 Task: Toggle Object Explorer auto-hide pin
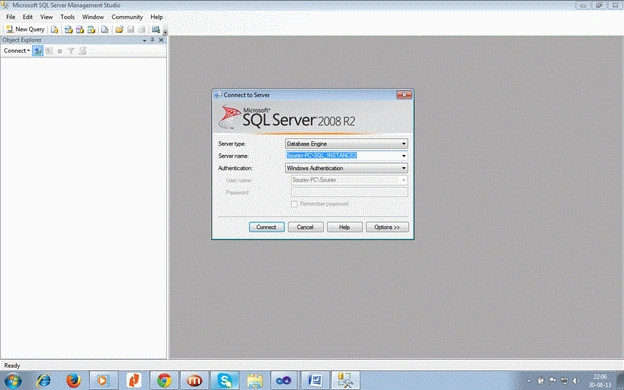pos(152,40)
